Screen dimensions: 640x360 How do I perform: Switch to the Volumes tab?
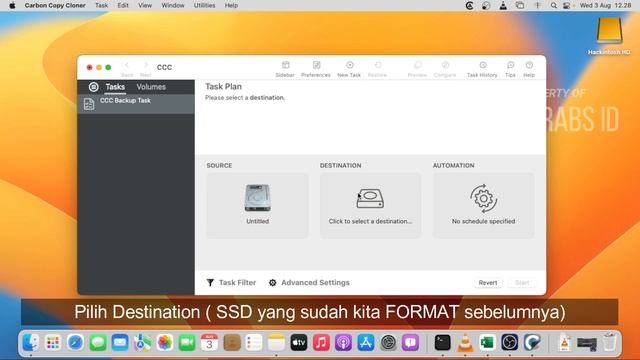[151, 87]
